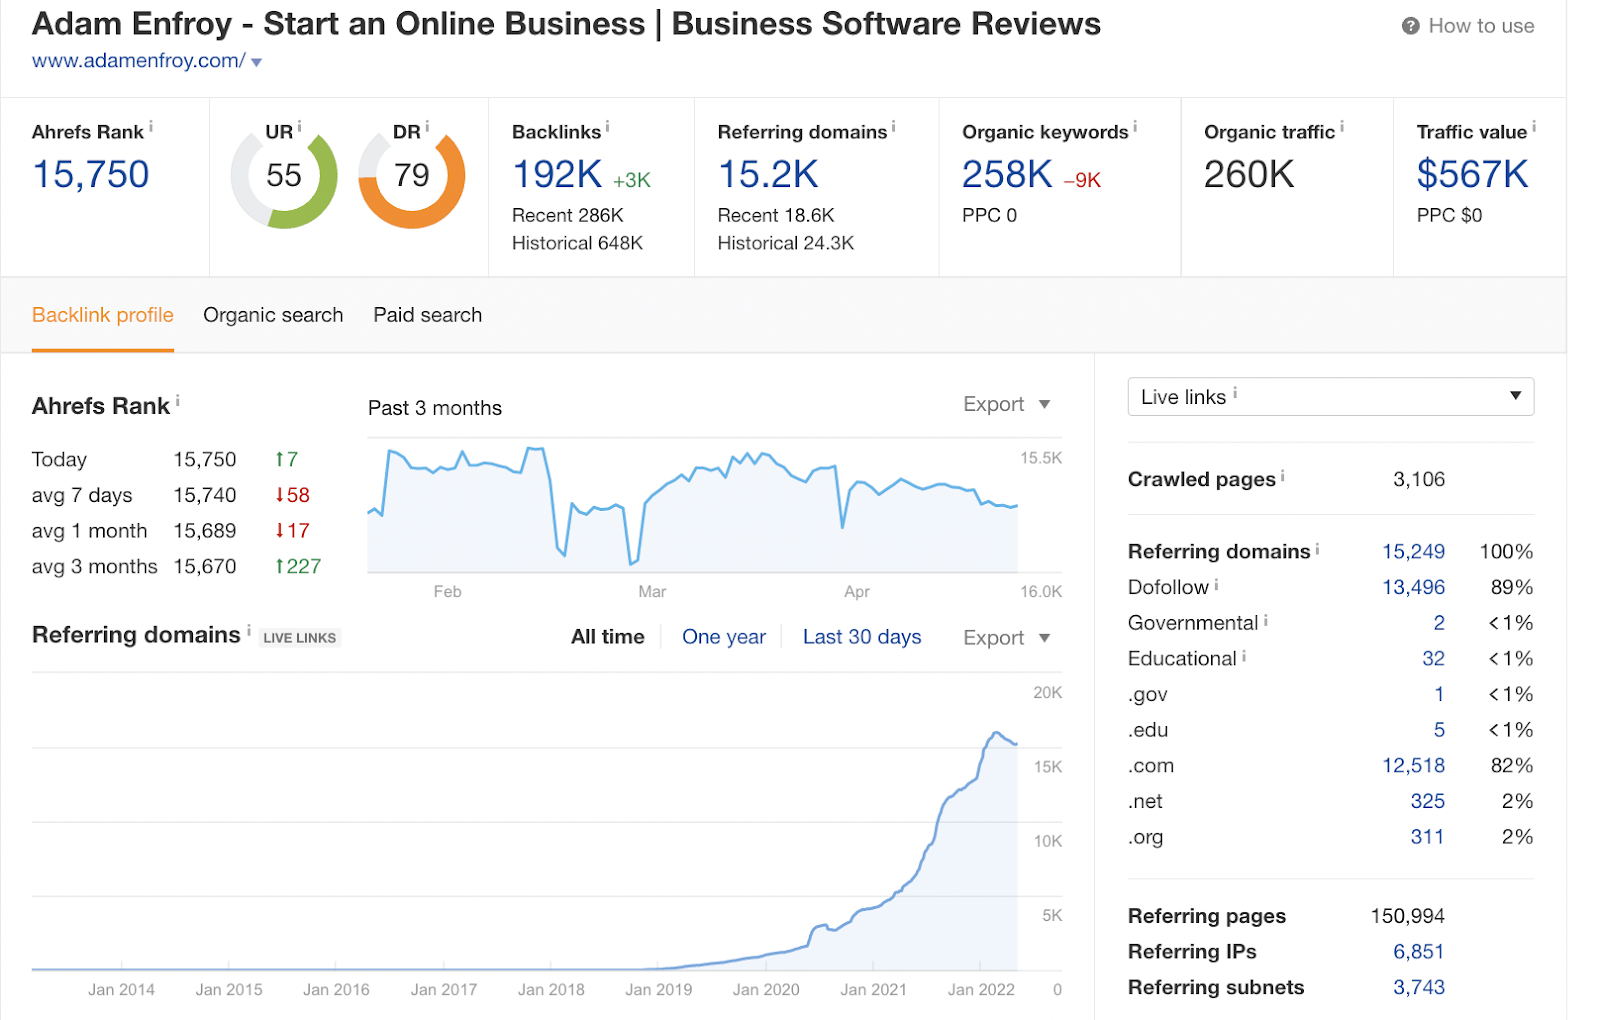The width and height of the screenshot is (1600, 1020).
Task: Click the info icon beside Referring domains metric
Action: 893,126
